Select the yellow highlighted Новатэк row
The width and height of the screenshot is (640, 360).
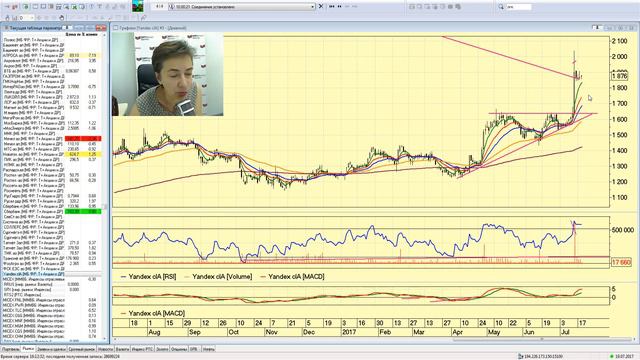(52, 154)
